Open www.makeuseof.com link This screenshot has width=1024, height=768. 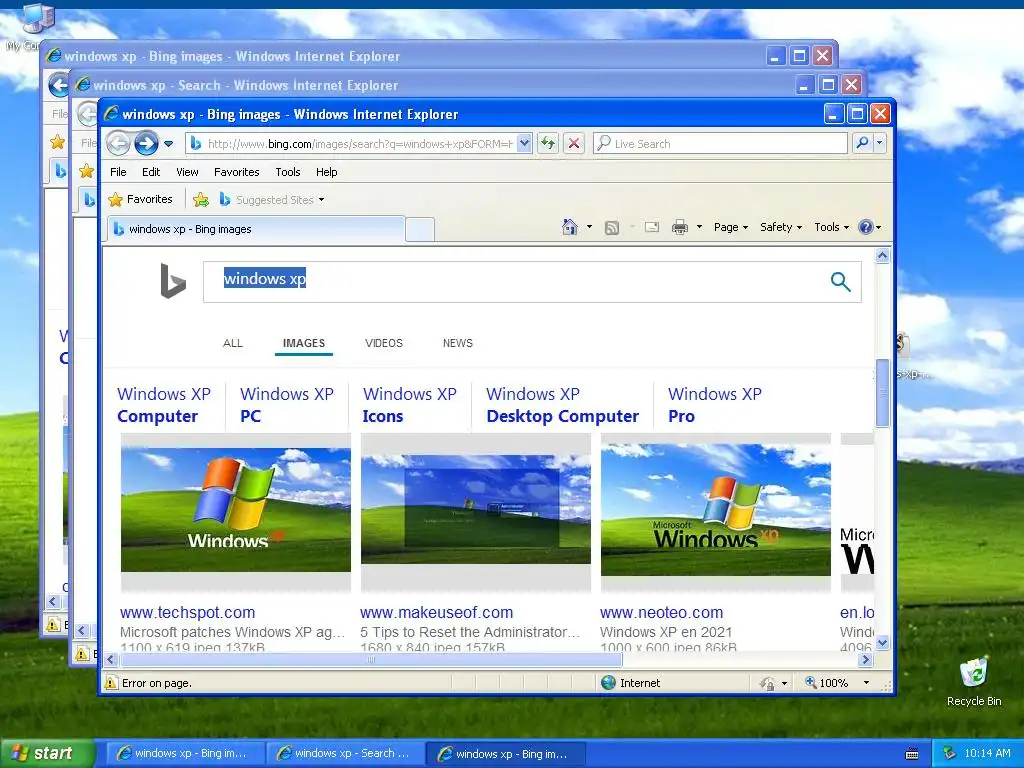(x=436, y=613)
